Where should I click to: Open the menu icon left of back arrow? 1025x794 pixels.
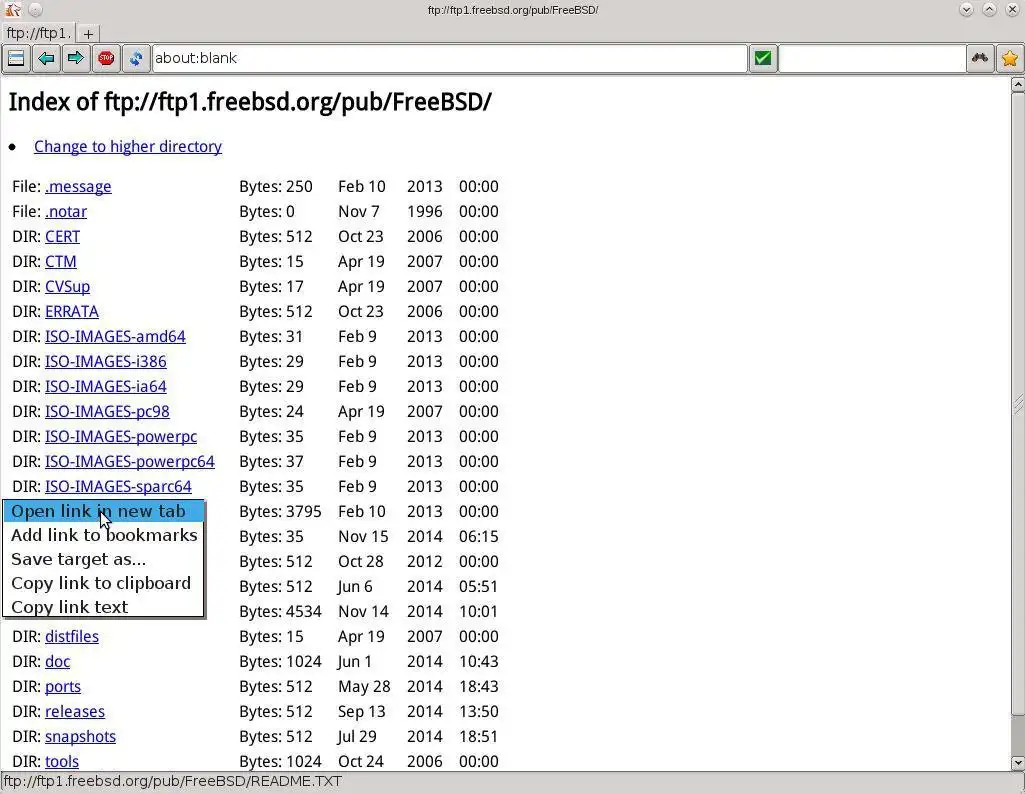point(16,58)
